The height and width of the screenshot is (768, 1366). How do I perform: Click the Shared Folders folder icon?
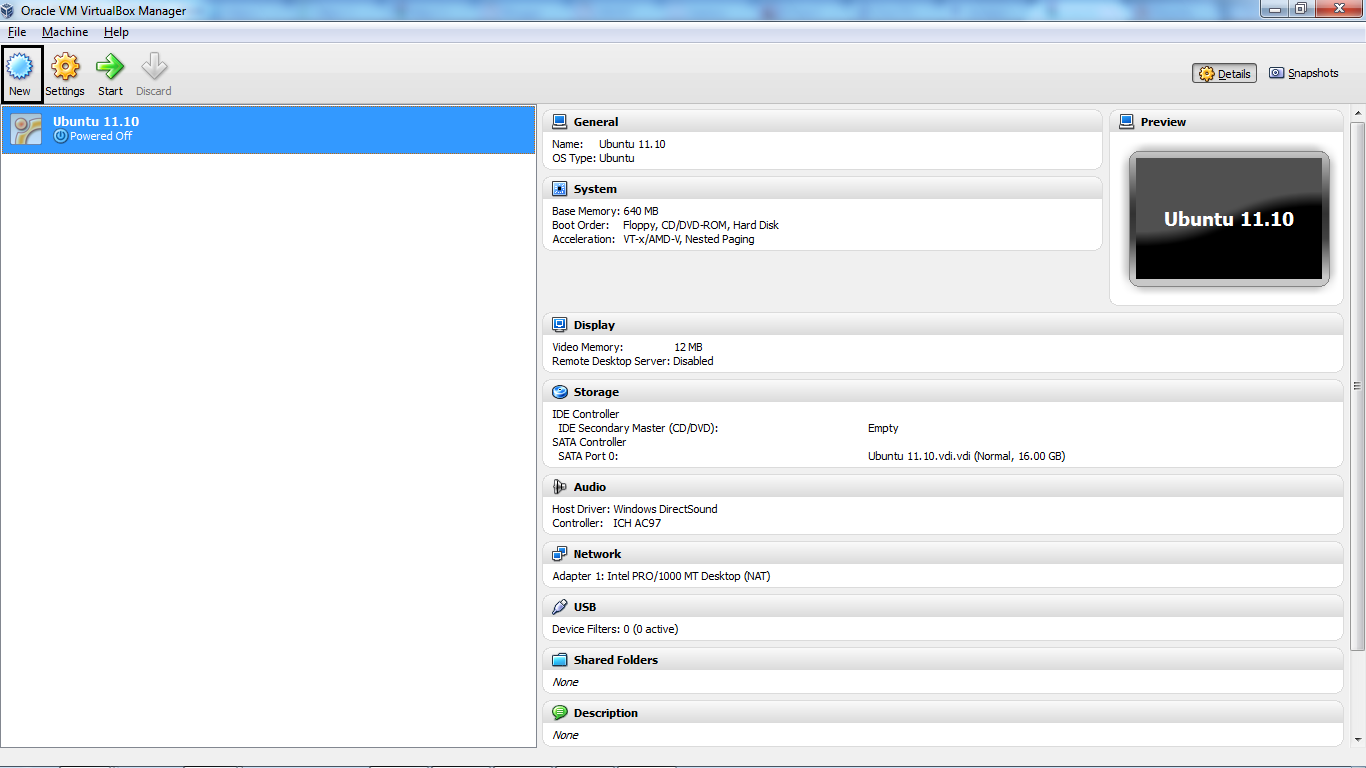click(x=559, y=660)
